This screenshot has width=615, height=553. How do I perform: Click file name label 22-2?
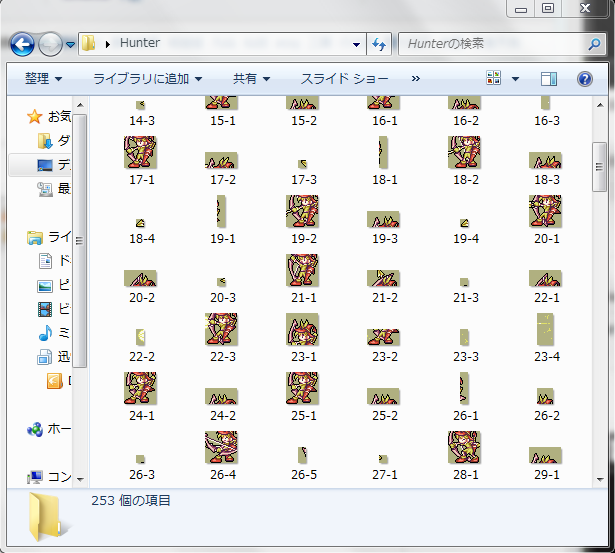pyautogui.click(x=142, y=357)
